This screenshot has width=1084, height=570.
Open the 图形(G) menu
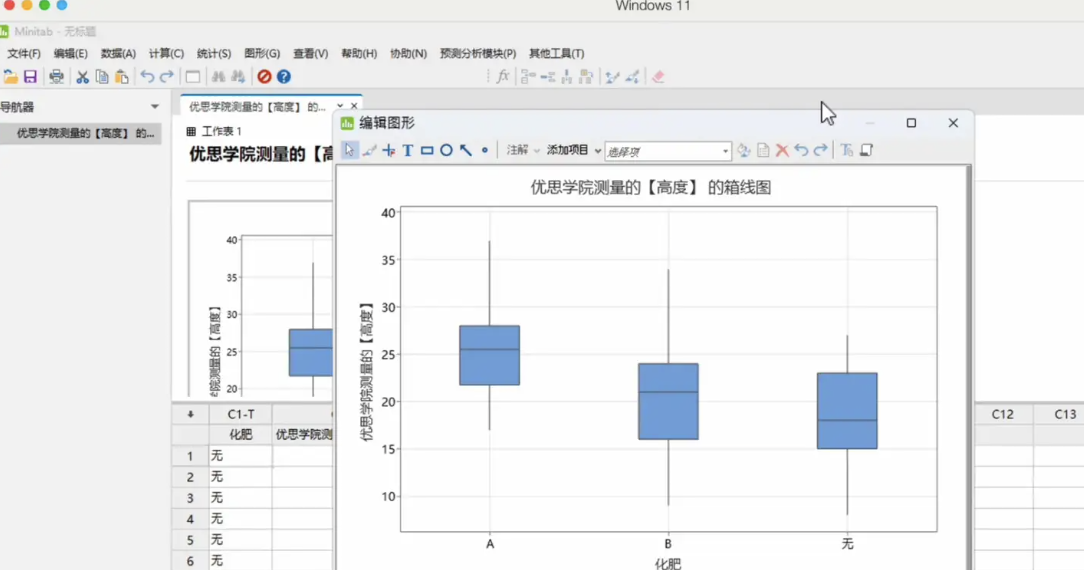[262, 53]
